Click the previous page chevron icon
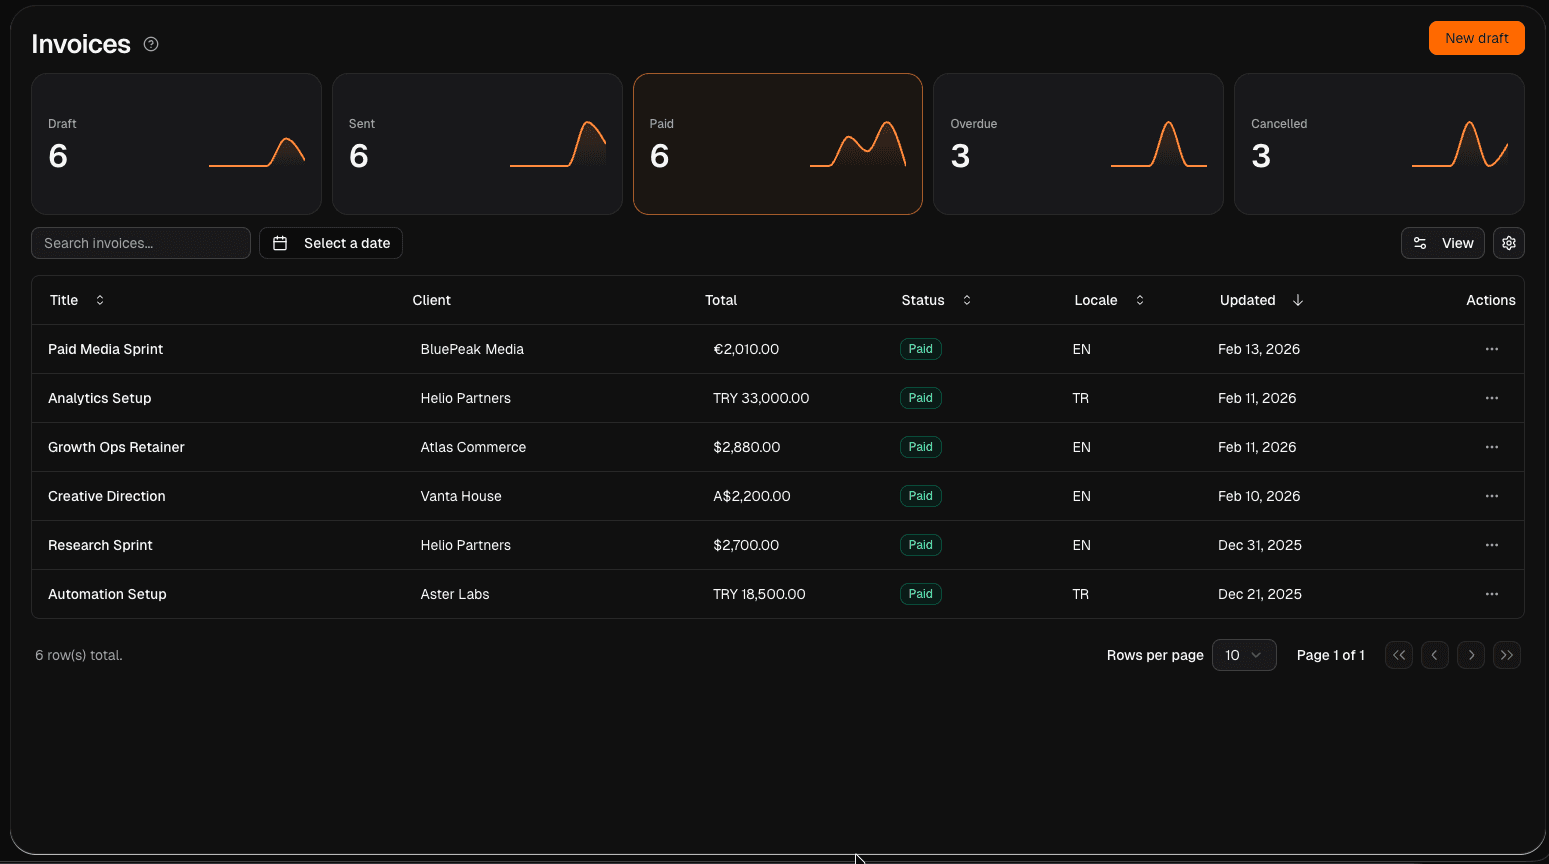1549x864 pixels. [x=1435, y=655]
